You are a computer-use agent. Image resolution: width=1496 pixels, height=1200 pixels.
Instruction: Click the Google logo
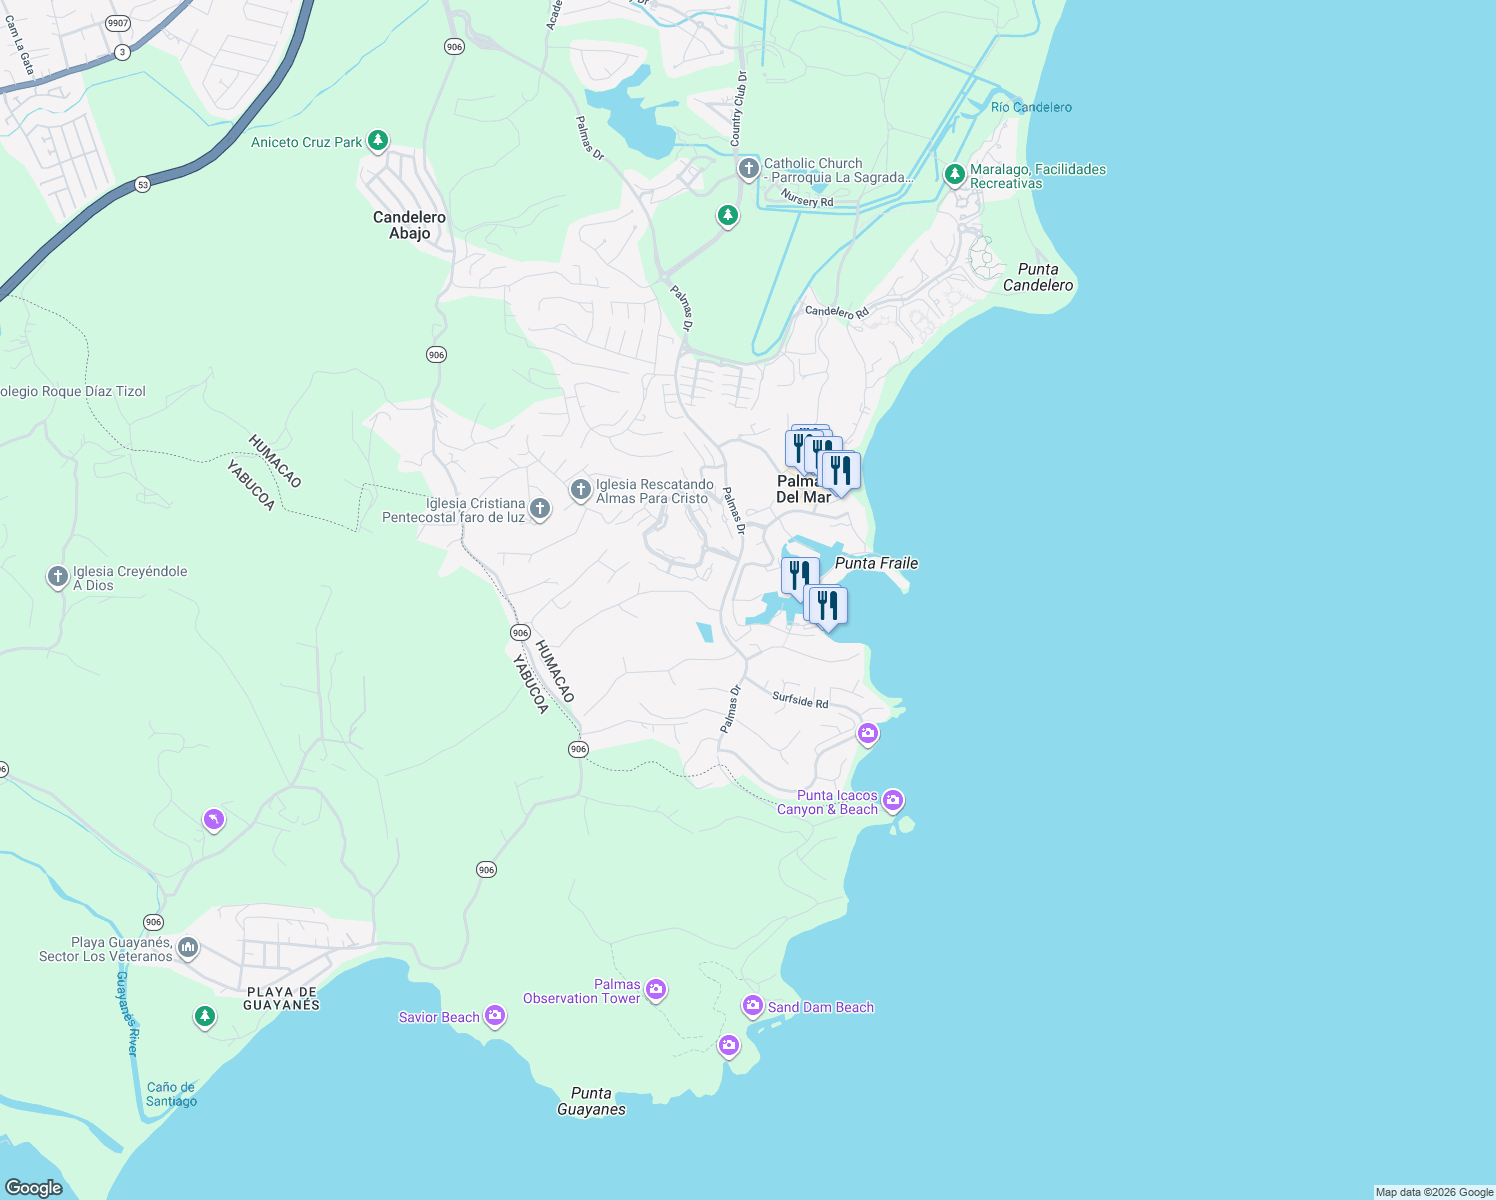pyautogui.click(x=33, y=1188)
